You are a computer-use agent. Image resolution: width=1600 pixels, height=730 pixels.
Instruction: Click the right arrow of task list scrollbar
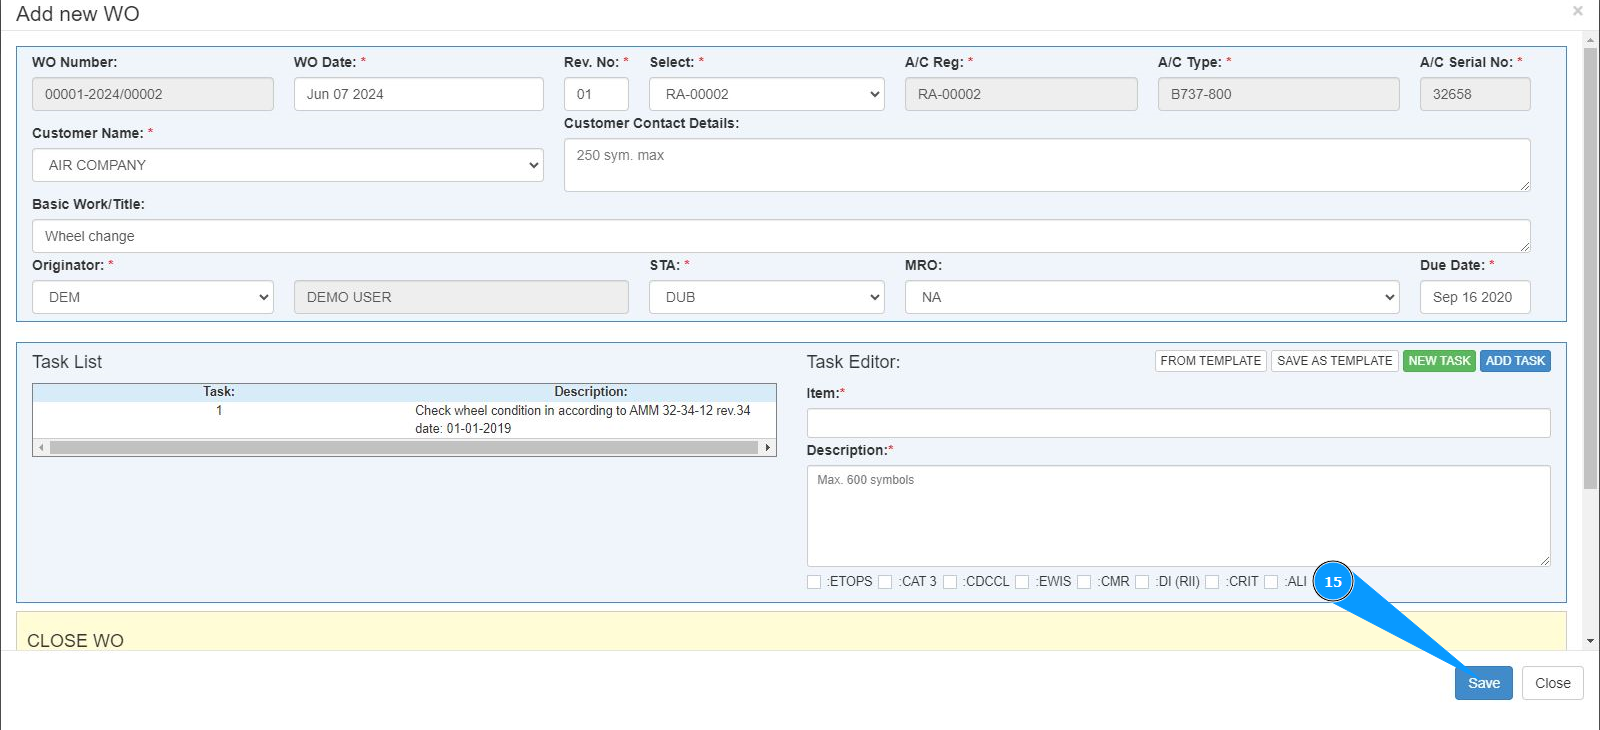click(767, 448)
